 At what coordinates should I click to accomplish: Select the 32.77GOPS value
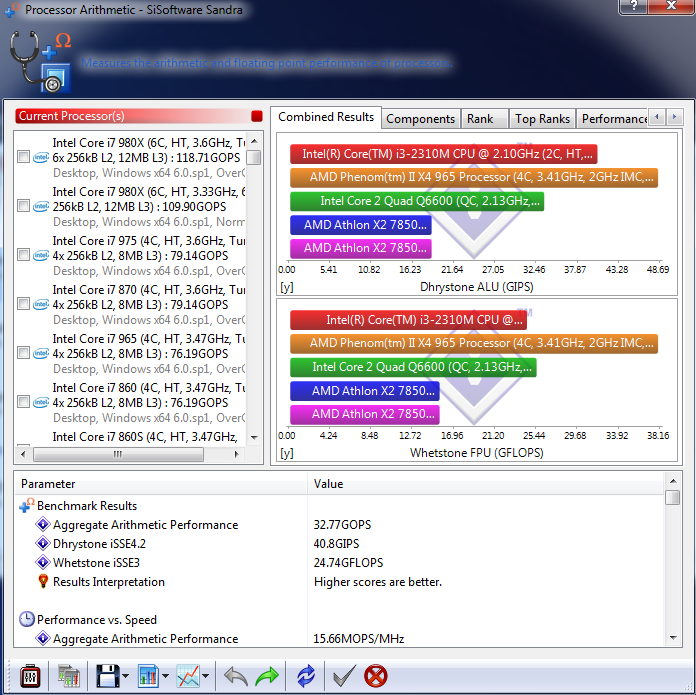(x=342, y=525)
